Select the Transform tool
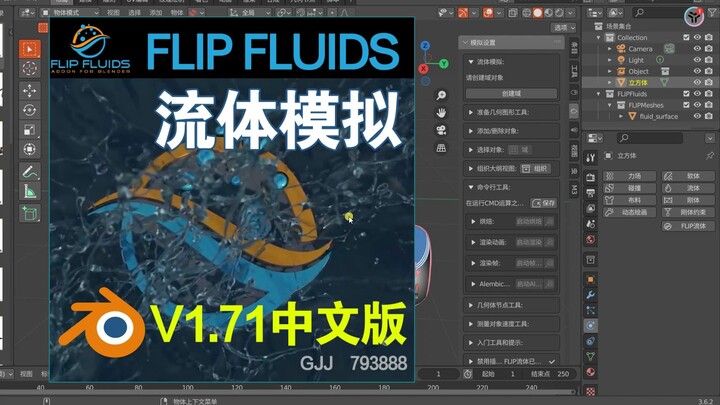Image resolution: width=720 pixels, height=405 pixels. coord(30,149)
